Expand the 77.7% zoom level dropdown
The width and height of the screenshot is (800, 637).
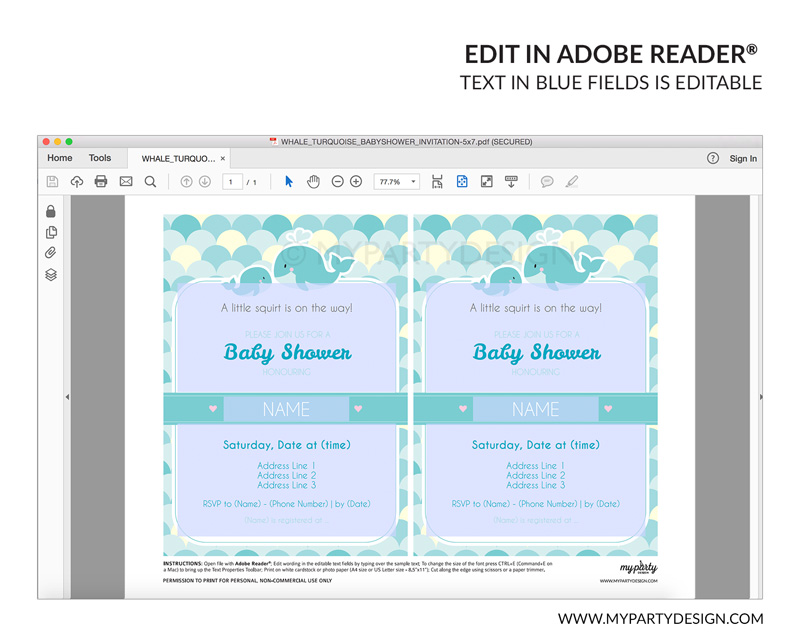413,182
